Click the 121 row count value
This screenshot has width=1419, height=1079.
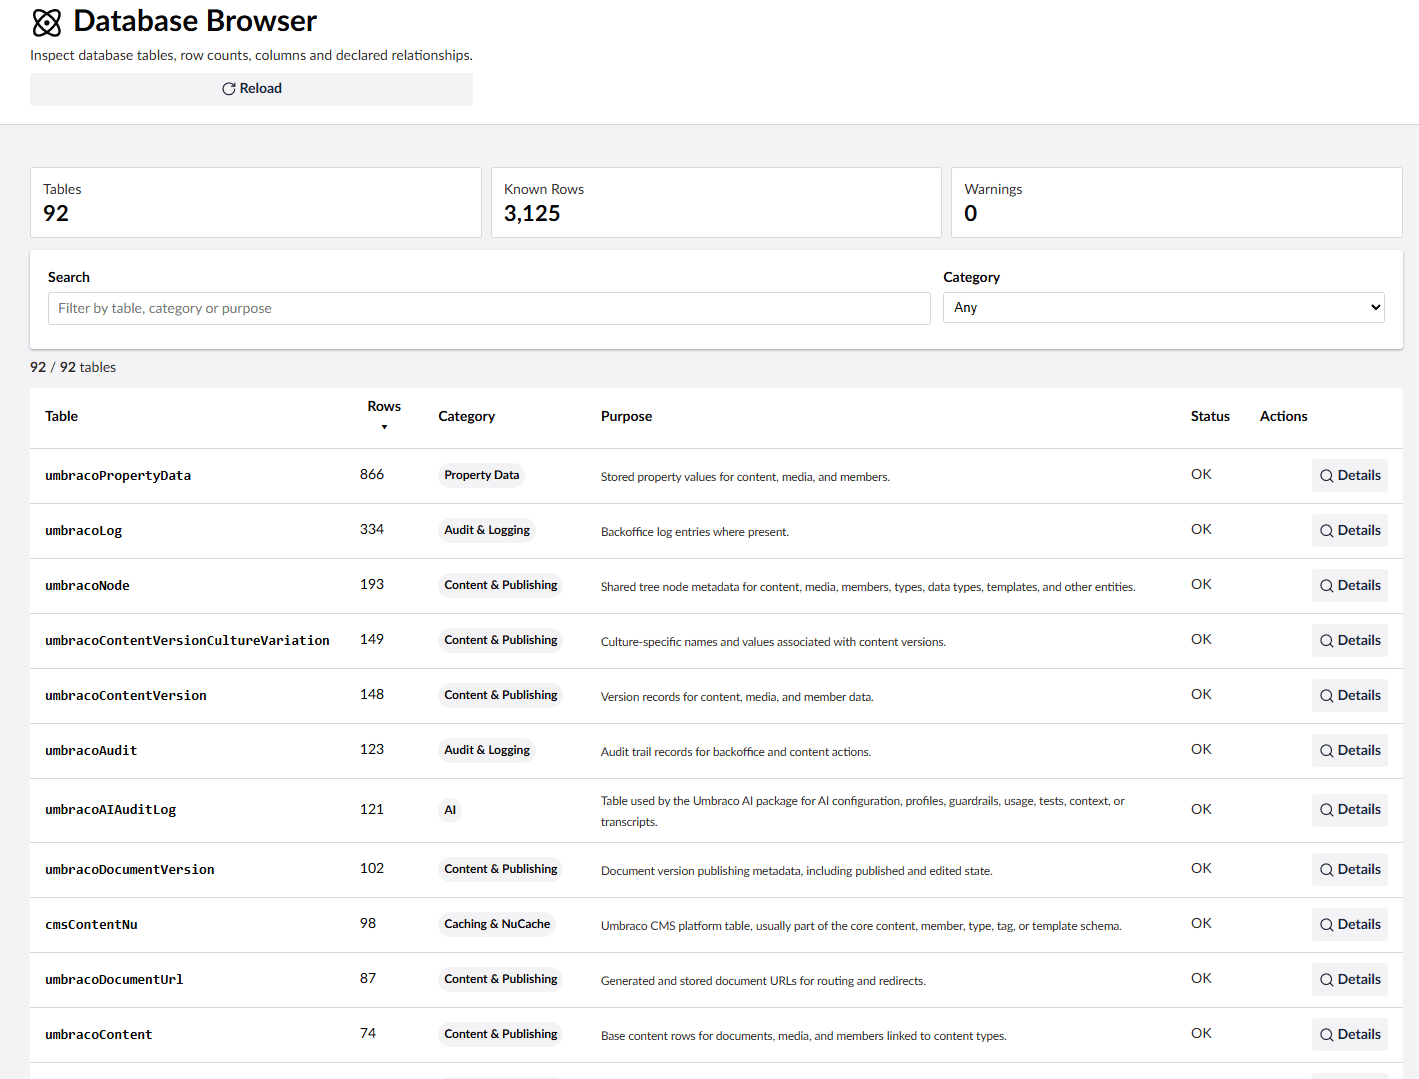372,809
